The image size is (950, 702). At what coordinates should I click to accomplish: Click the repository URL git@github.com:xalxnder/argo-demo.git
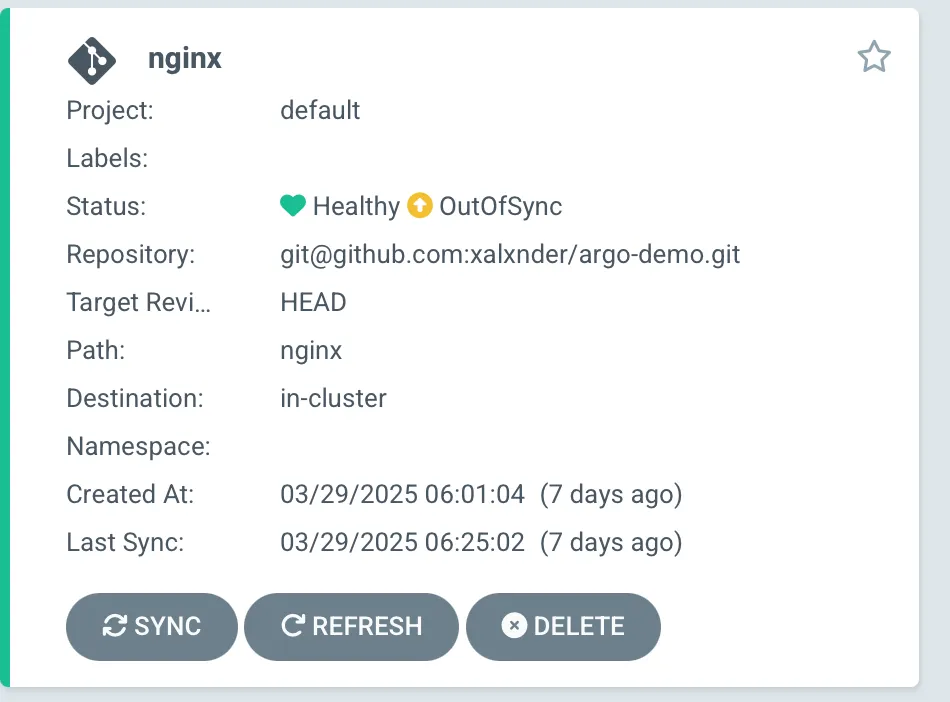pyautogui.click(x=510, y=254)
